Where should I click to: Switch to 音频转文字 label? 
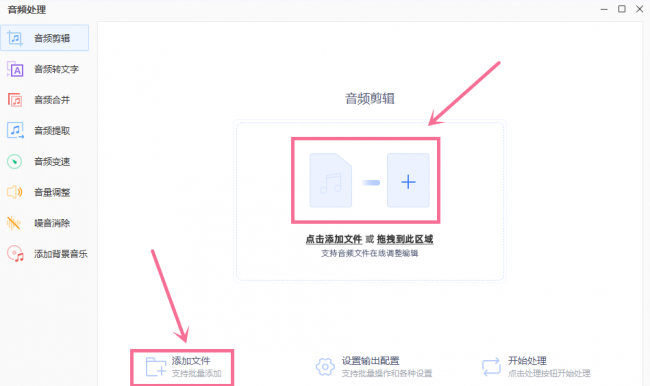click(x=56, y=69)
